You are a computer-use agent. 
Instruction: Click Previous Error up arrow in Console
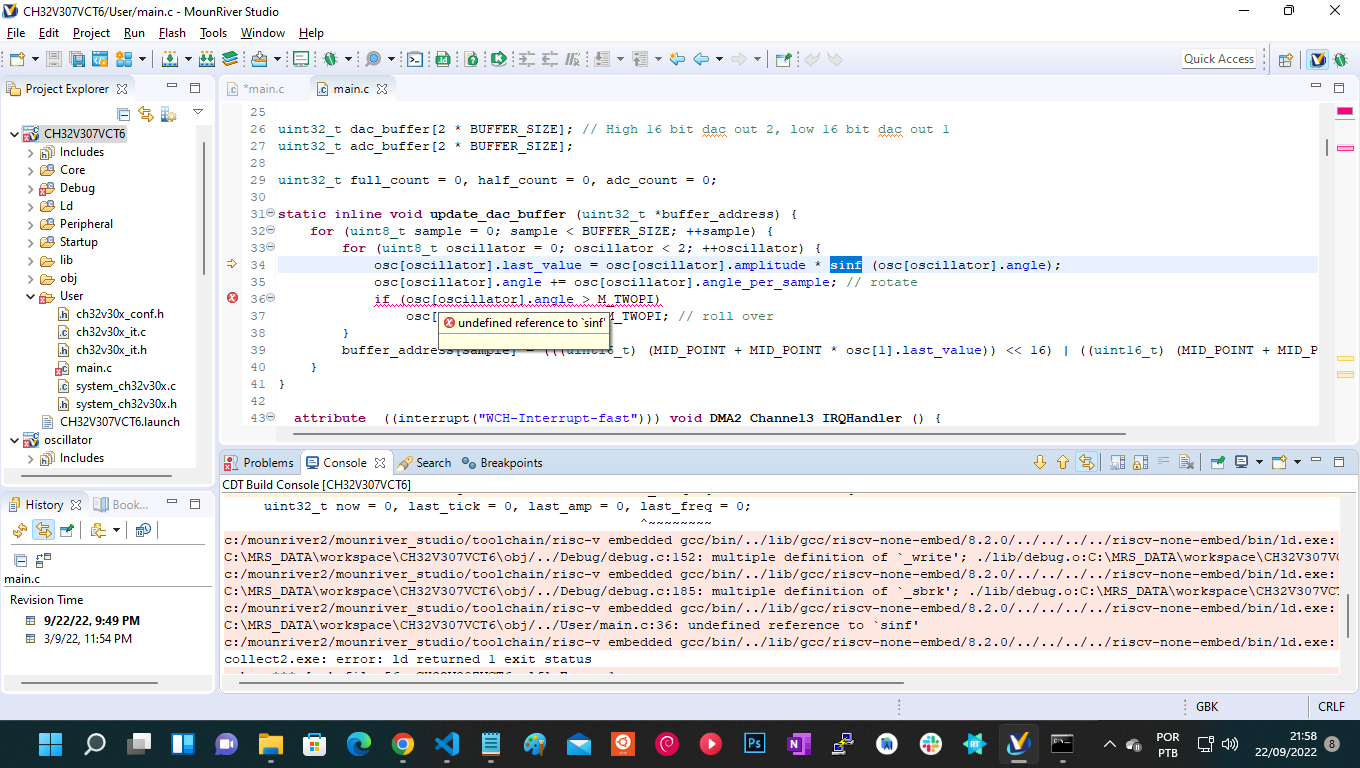pos(1063,462)
